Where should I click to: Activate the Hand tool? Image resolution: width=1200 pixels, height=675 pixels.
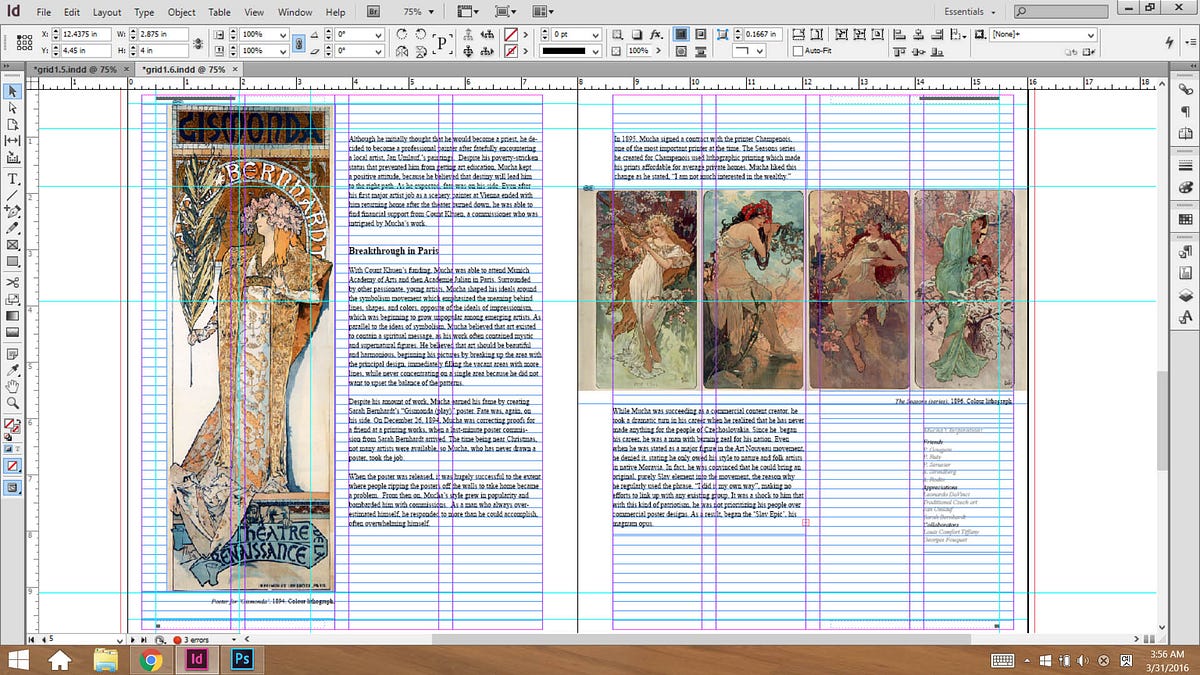12,386
